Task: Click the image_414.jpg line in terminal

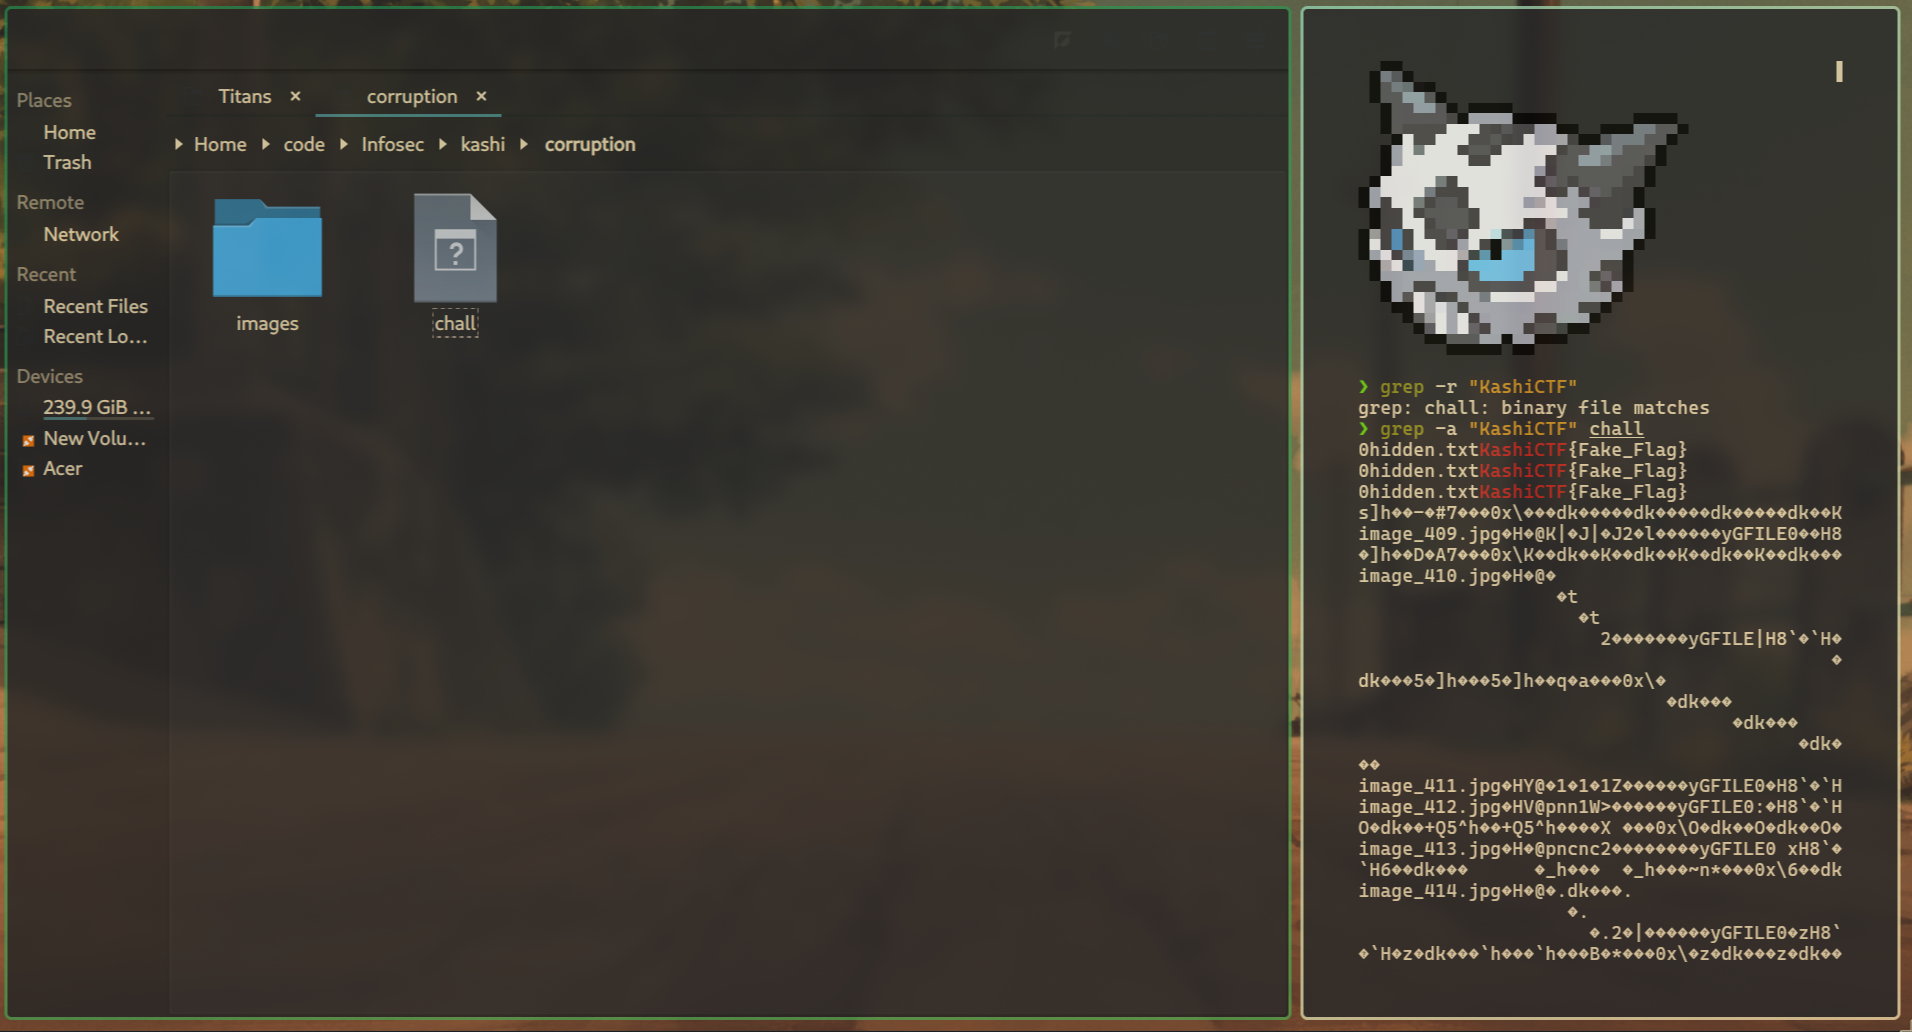Action: 1494,891
